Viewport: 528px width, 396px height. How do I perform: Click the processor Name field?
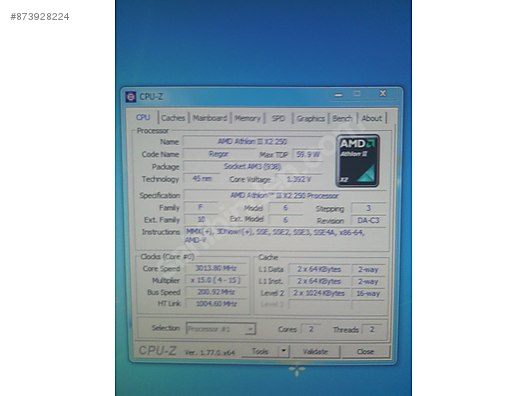pos(253,141)
